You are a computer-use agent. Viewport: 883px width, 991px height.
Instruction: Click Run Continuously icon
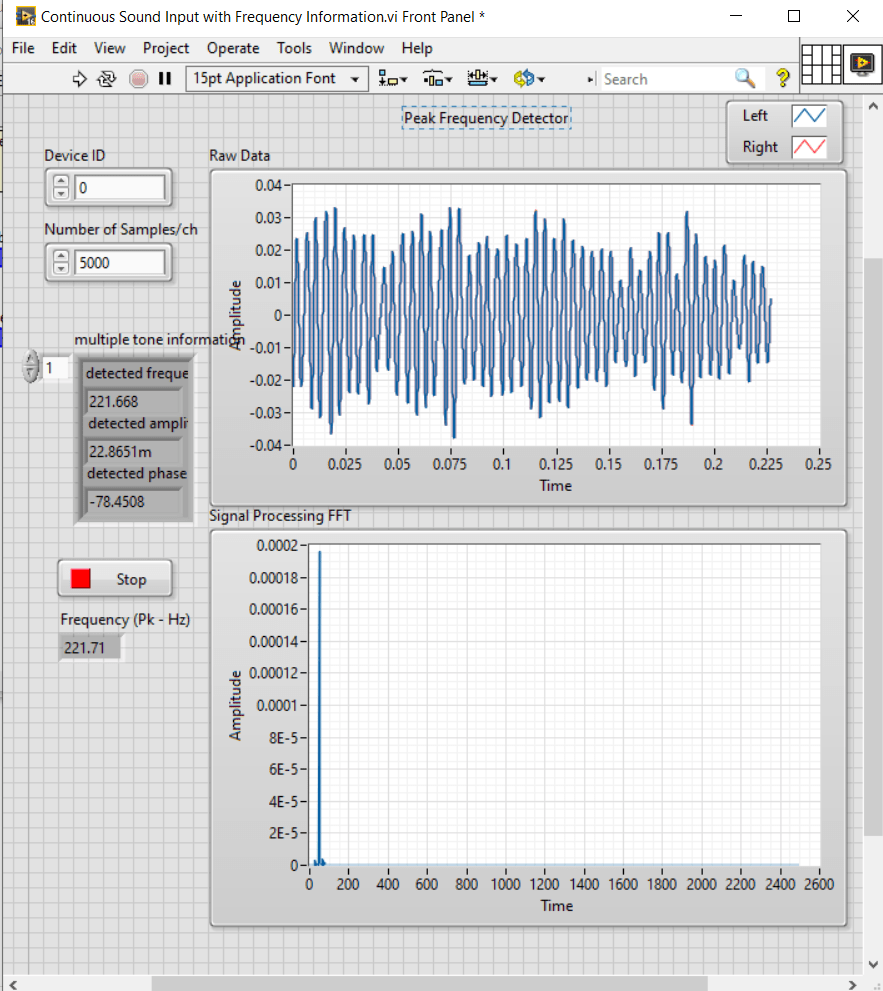(108, 79)
